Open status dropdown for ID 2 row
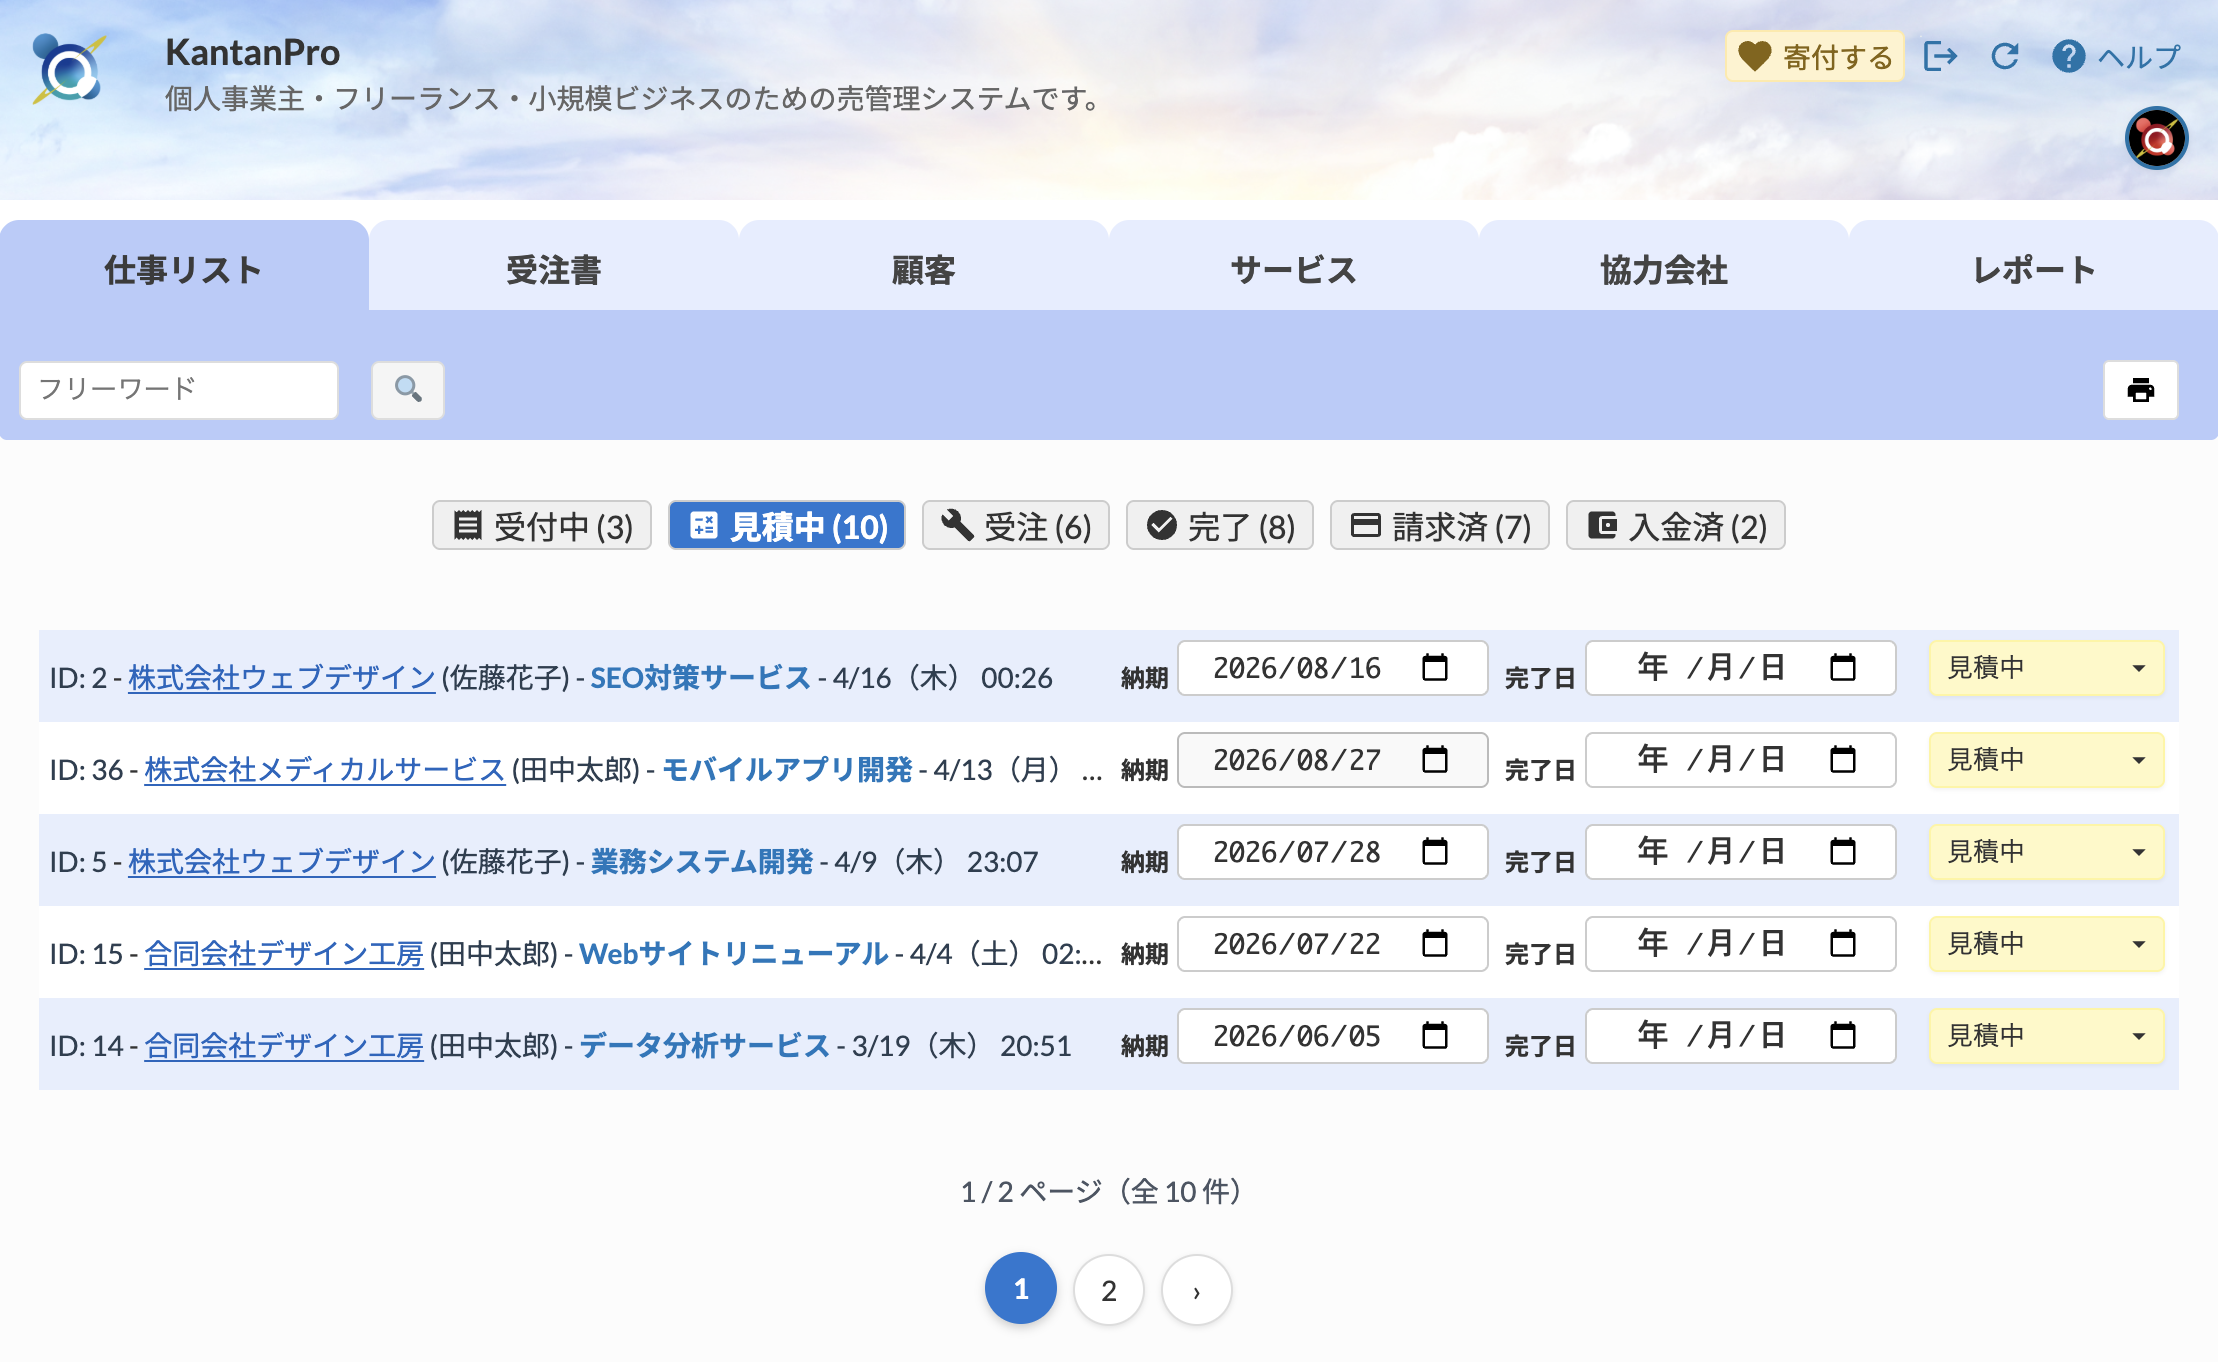 point(2046,668)
